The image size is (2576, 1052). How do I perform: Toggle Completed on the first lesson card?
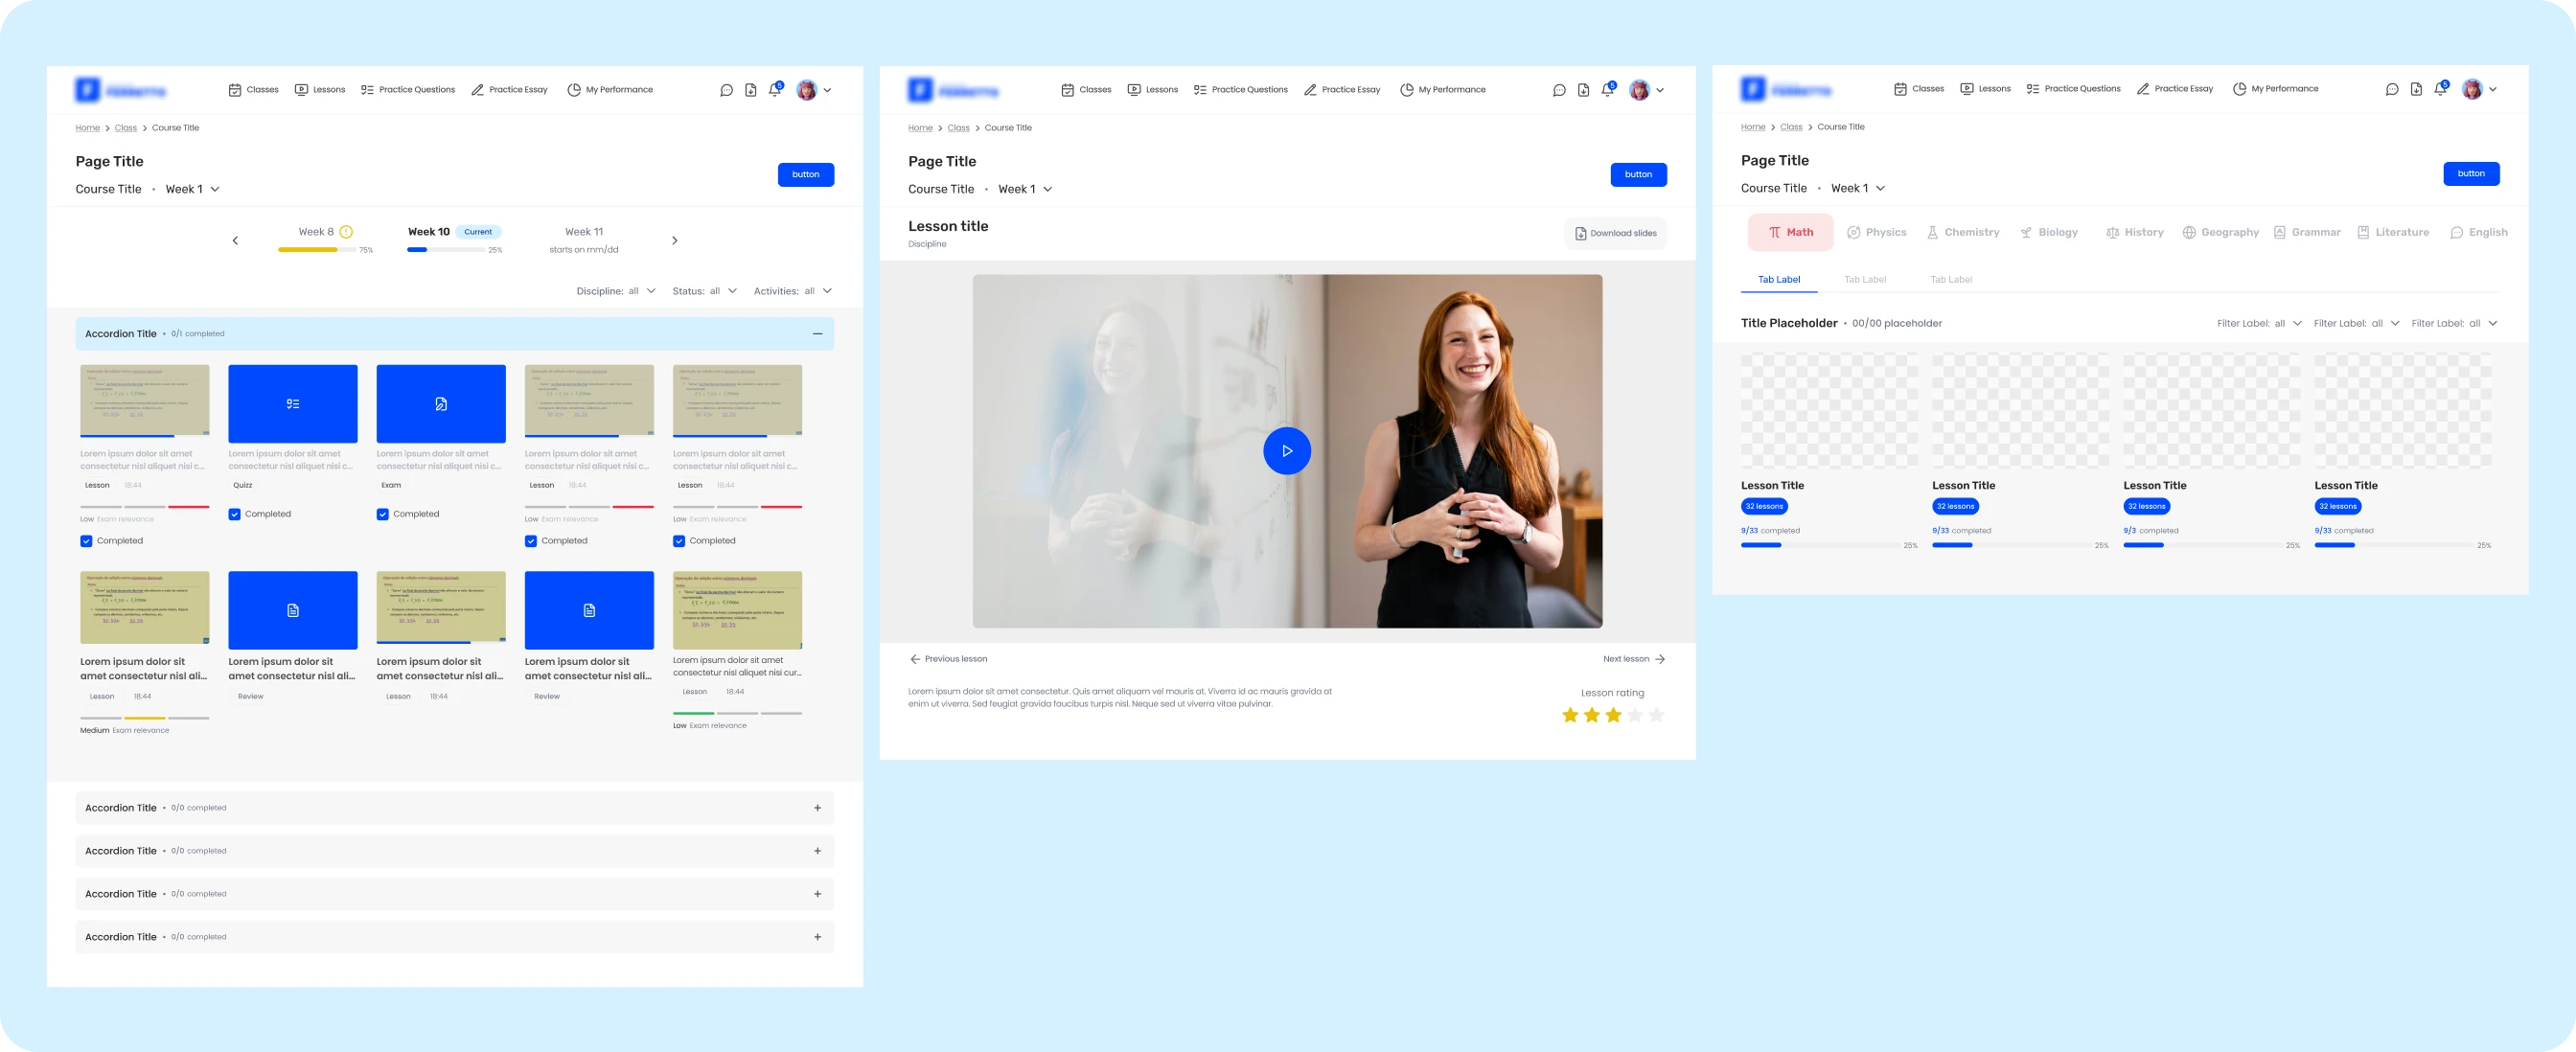pos(86,541)
